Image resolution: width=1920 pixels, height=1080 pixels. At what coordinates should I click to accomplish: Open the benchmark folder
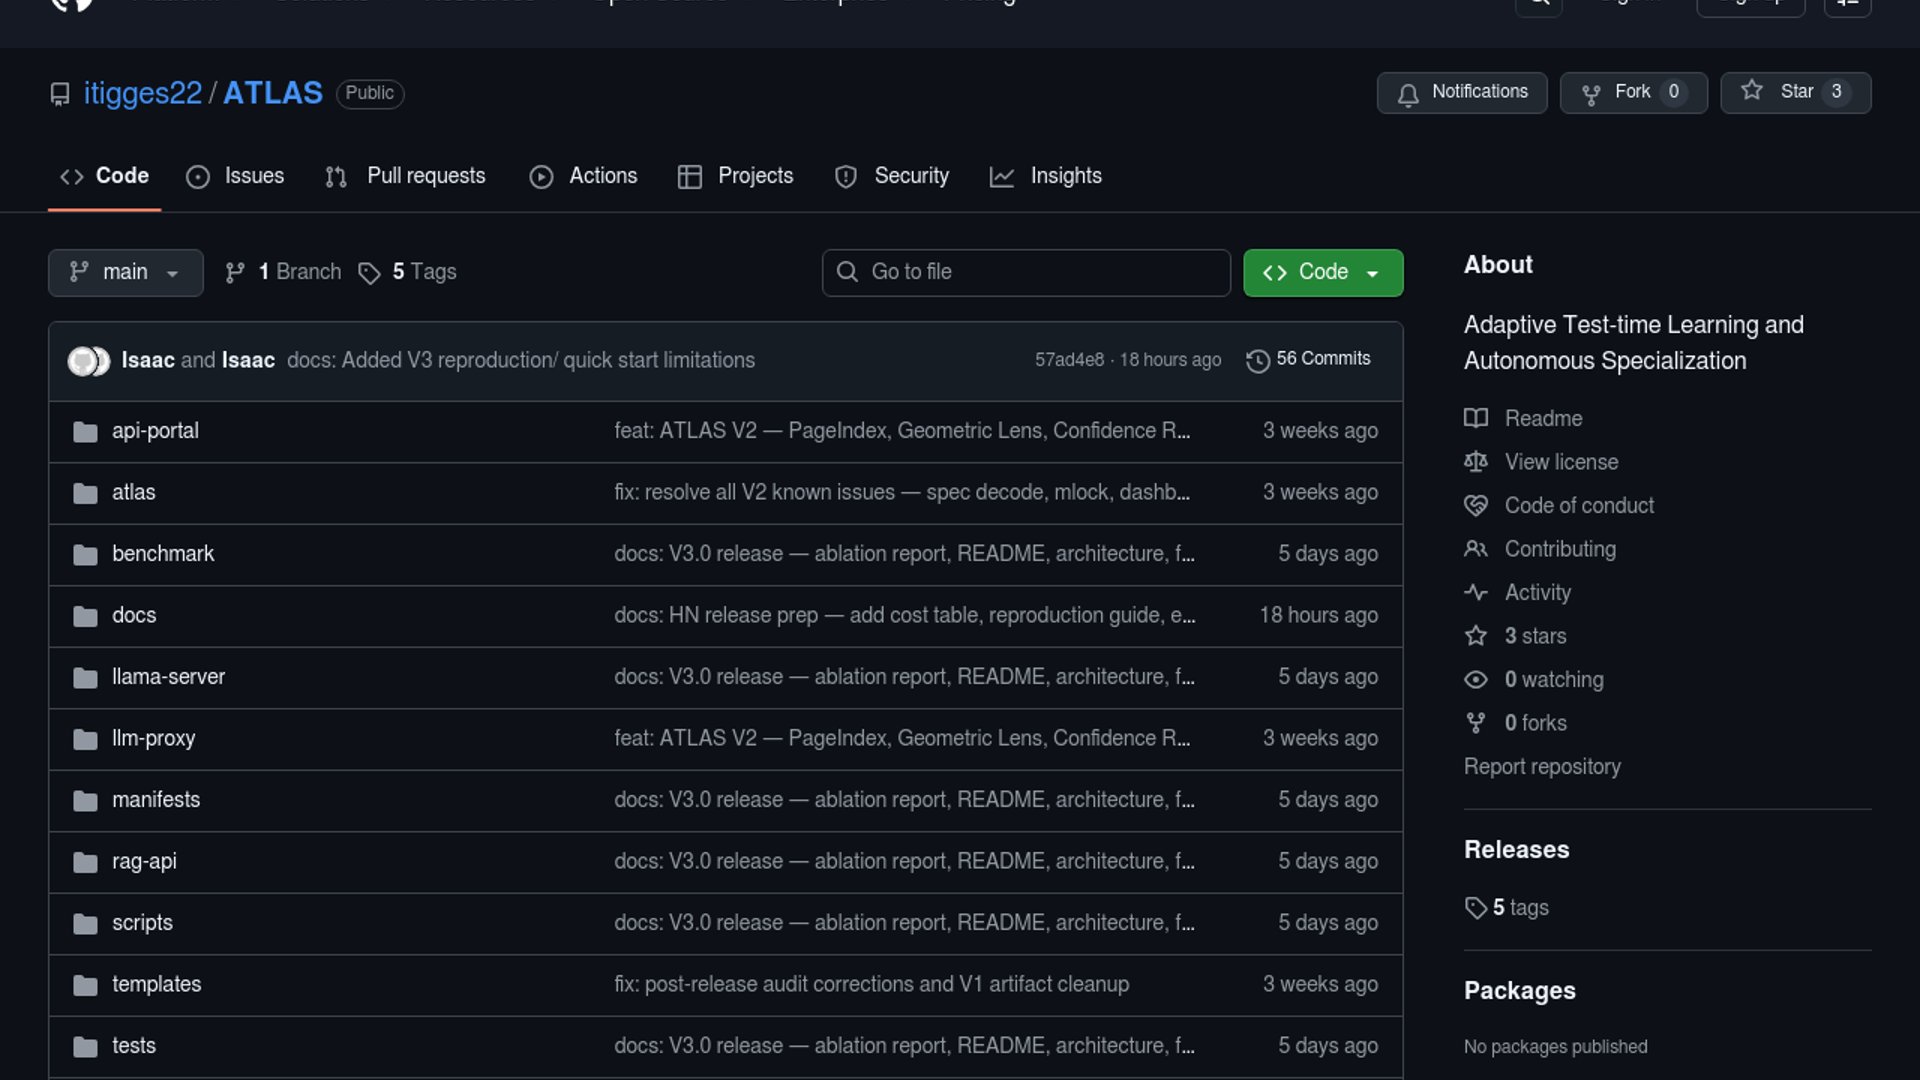[x=163, y=554]
